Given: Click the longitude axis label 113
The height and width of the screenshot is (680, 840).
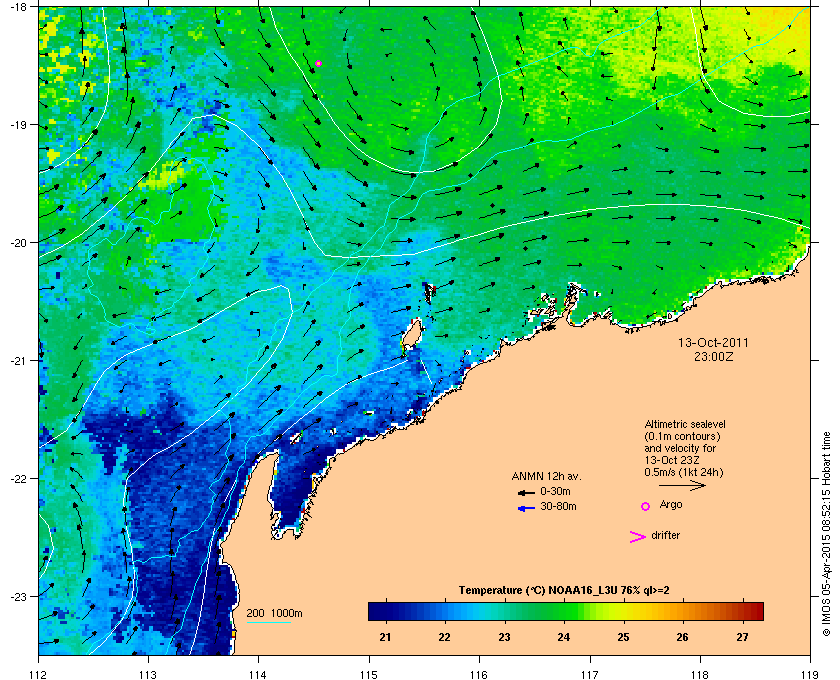Looking at the screenshot, I should [x=148, y=675].
